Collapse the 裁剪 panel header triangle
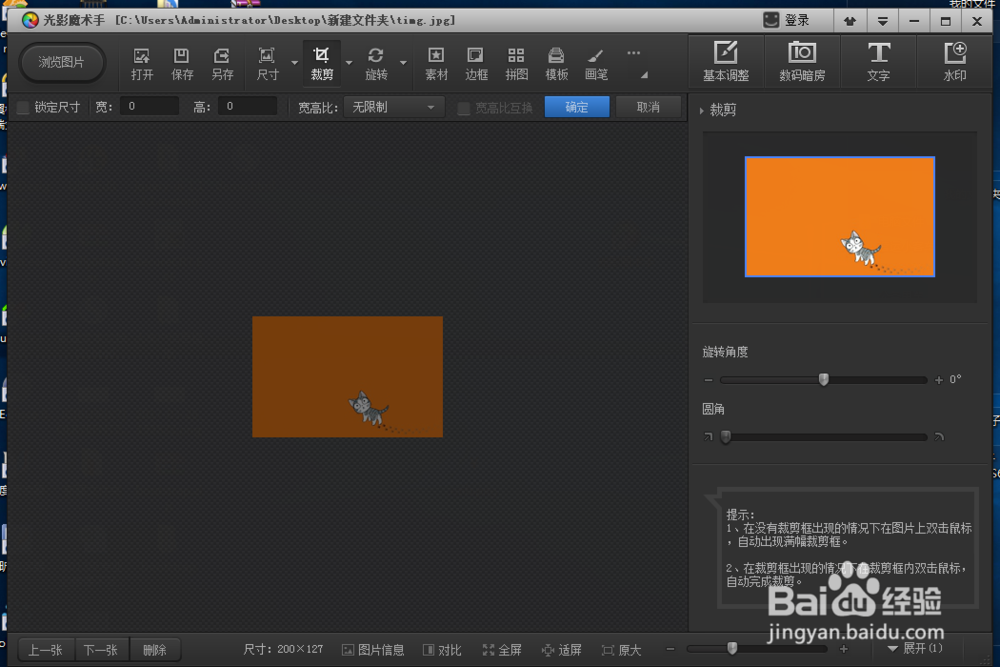 tap(702, 111)
